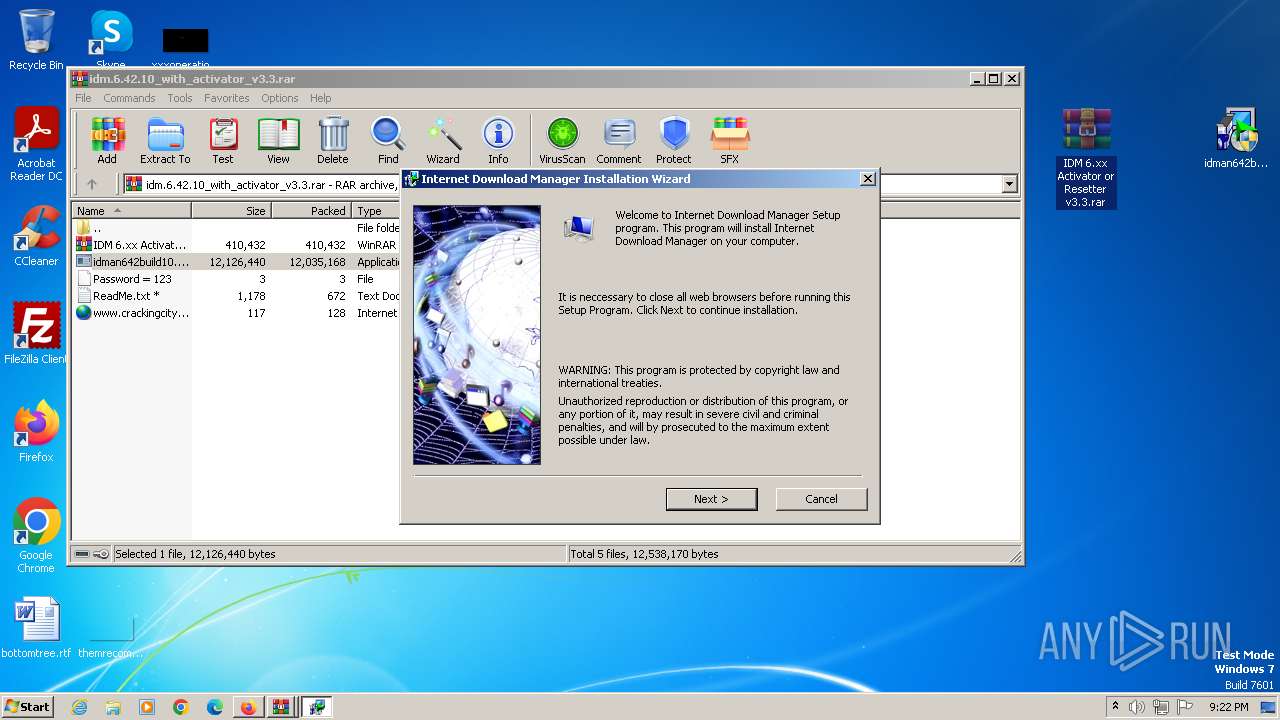This screenshot has height=720, width=1280.
Task: Click the View file toolbar icon
Action: (x=278, y=140)
